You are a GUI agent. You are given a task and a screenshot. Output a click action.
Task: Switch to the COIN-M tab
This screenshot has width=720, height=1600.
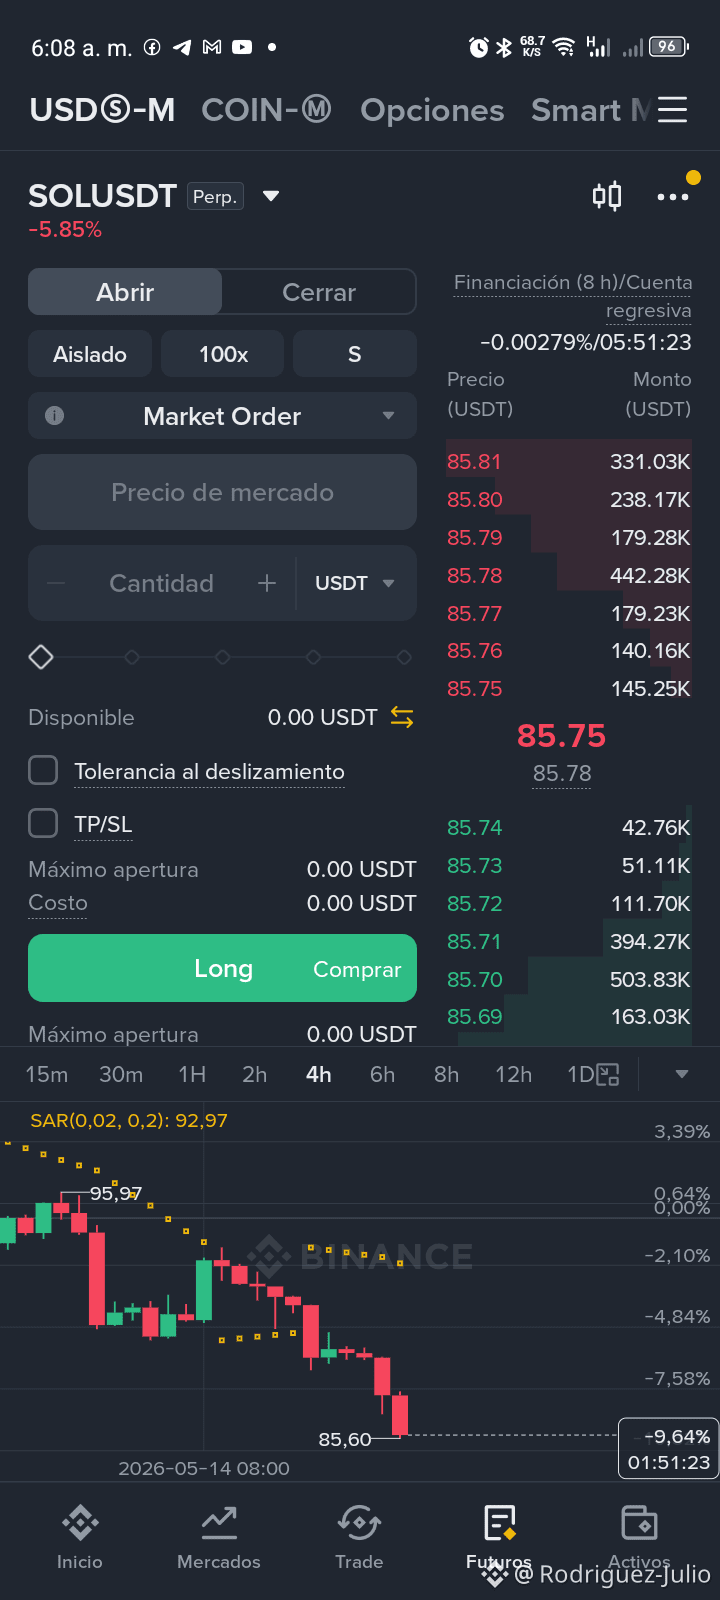(266, 110)
